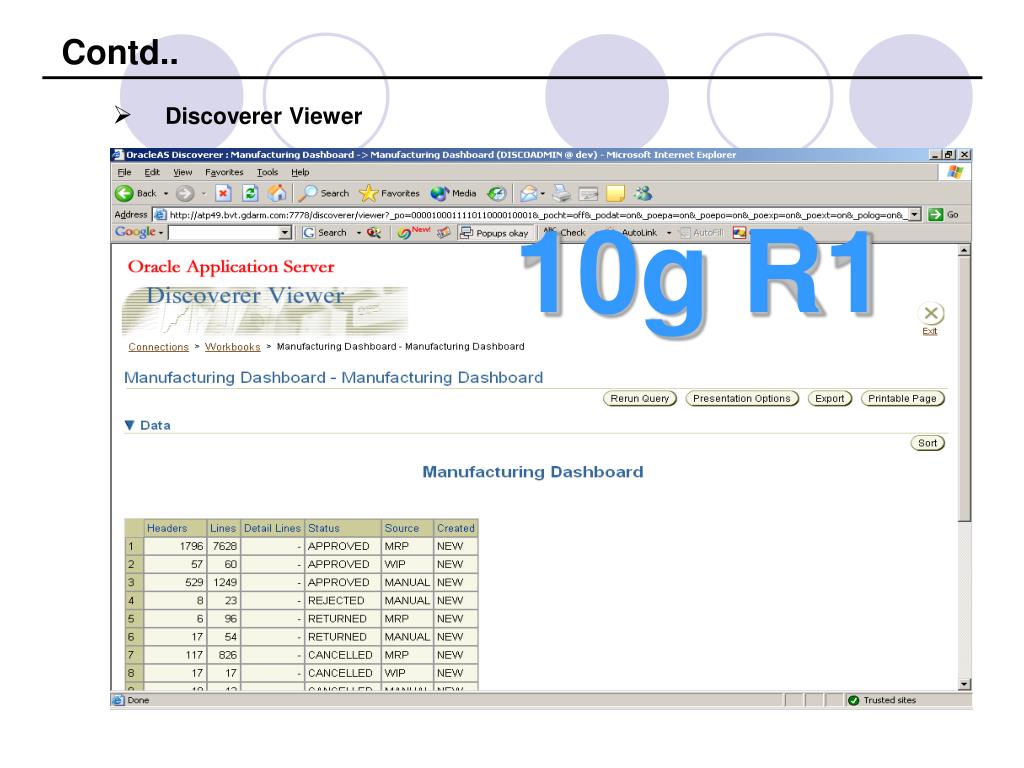Viewport: 1024px width, 768px height.
Task: Click AutoLink toolbar button
Action: (632, 232)
